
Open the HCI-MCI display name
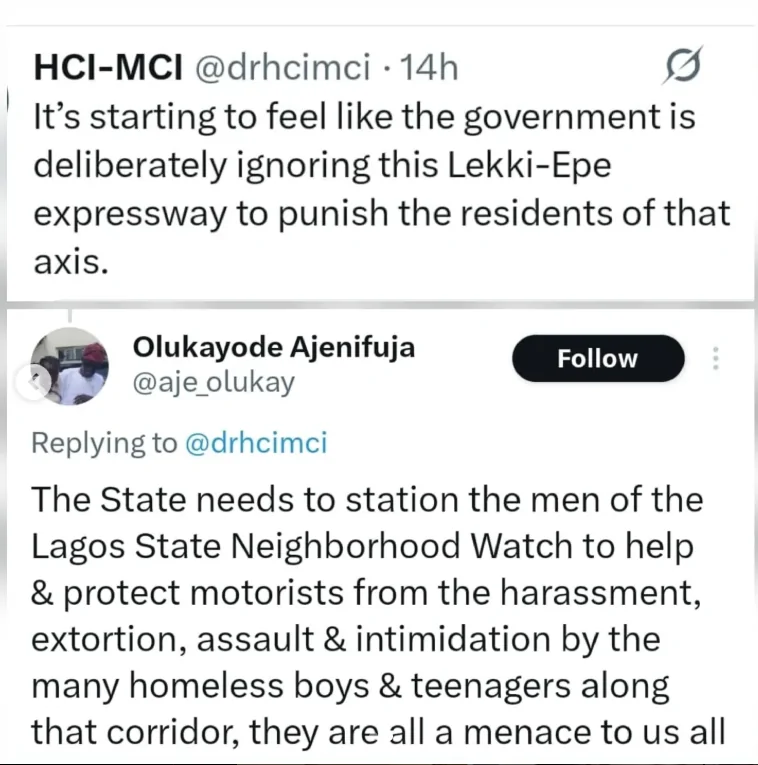pyautogui.click(x=108, y=68)
